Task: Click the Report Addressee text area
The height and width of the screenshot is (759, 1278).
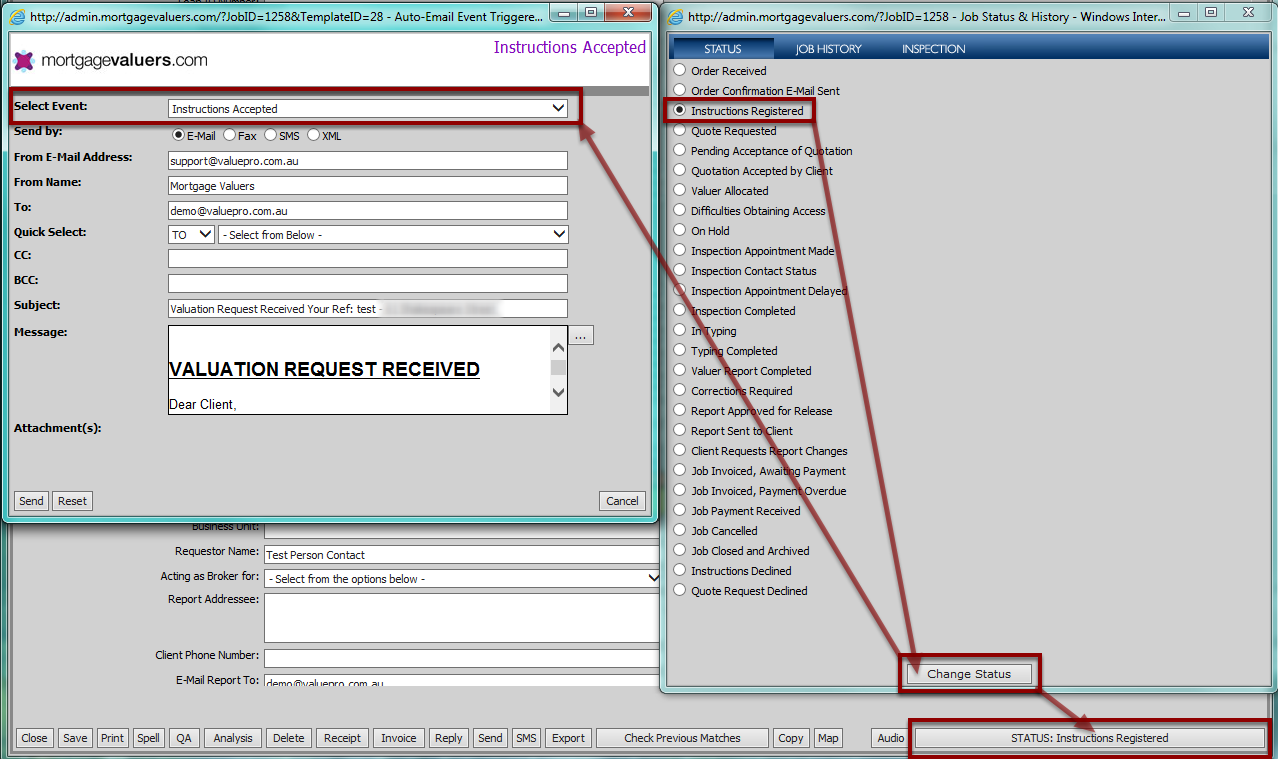Action: (x=462, y=617)
